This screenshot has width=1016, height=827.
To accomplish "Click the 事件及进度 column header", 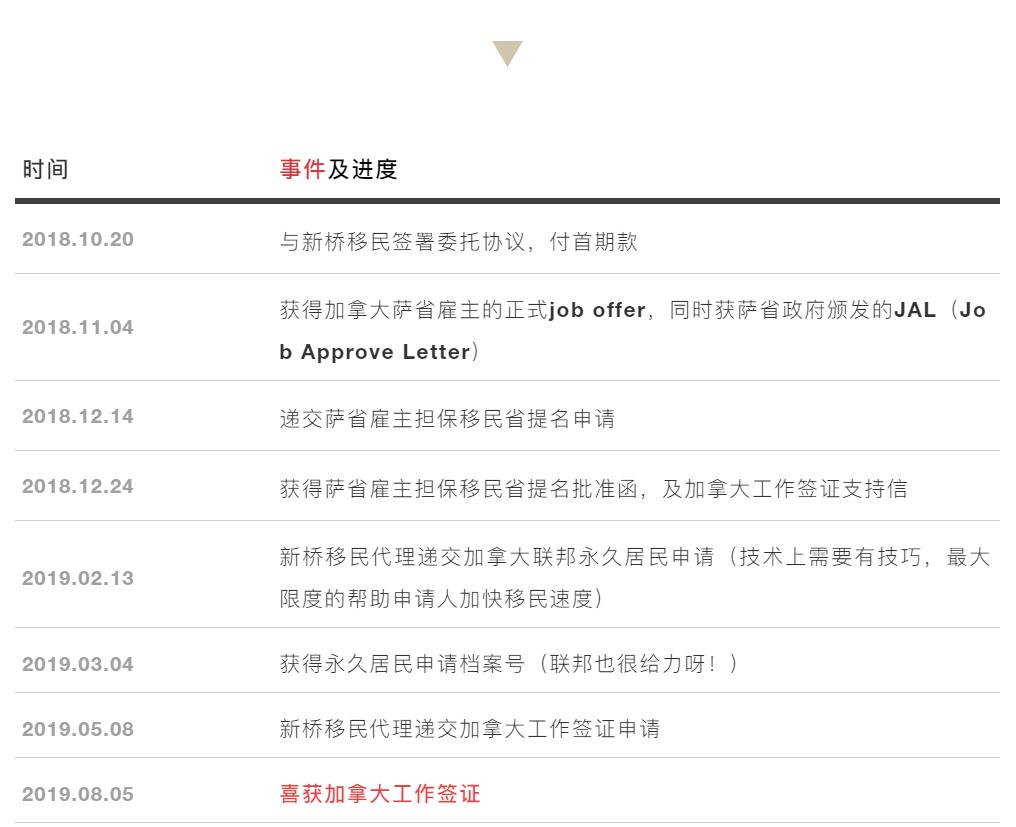I will coord(338,169).
